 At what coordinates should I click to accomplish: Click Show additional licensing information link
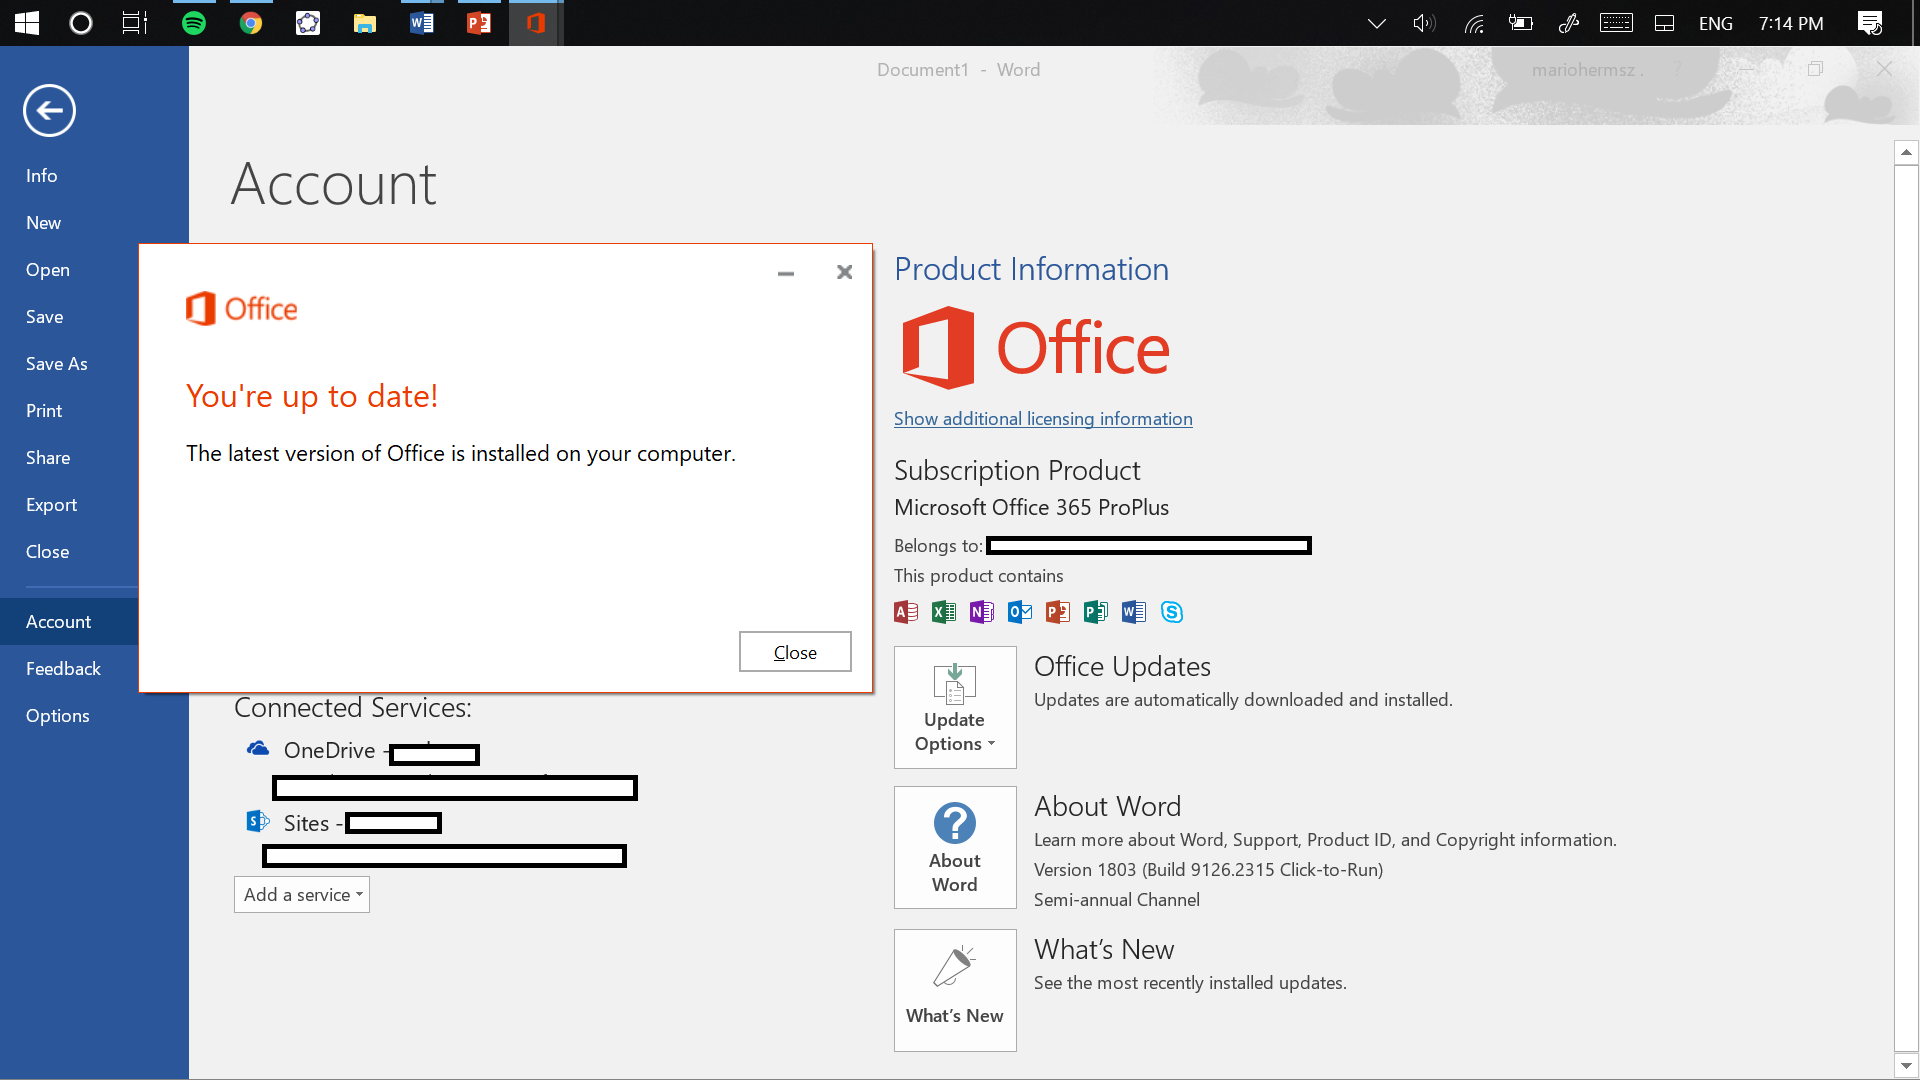point(1044,418)
